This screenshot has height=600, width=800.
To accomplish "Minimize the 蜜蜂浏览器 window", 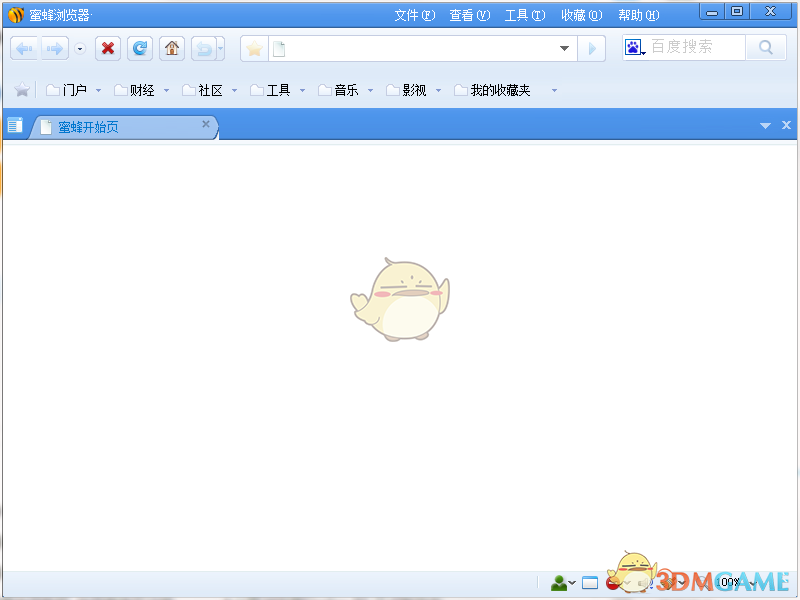I will [x=712, y=12].
